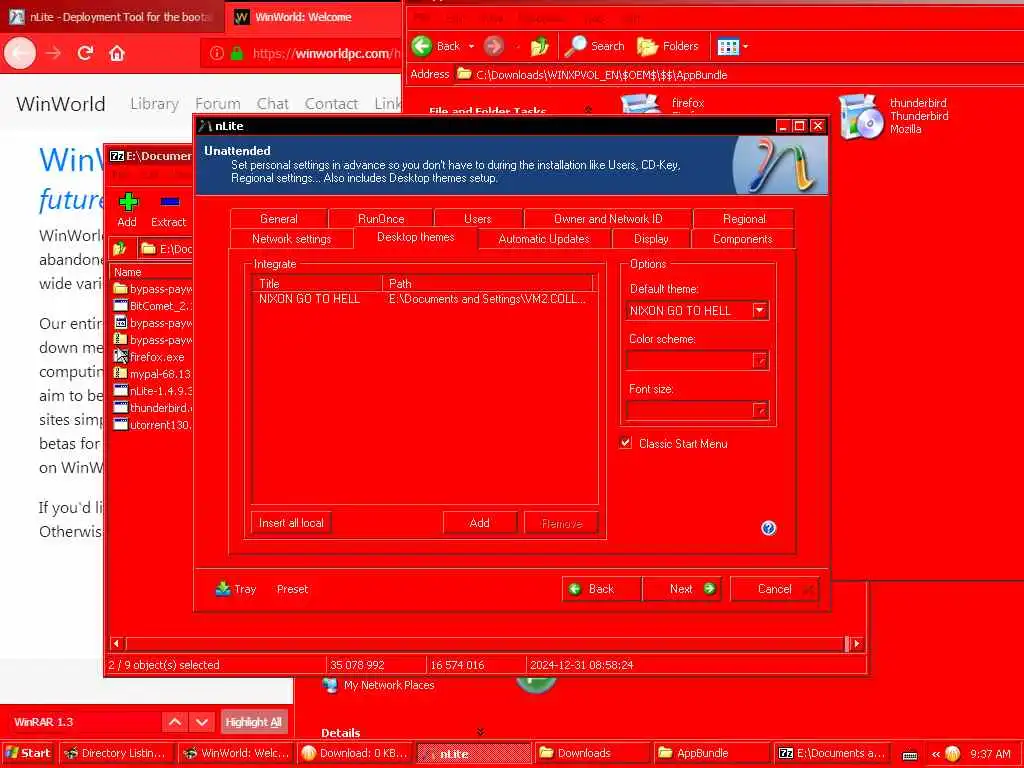
Task: Expand the Details panel chevron in Explorer
Action: click(481, 732)
